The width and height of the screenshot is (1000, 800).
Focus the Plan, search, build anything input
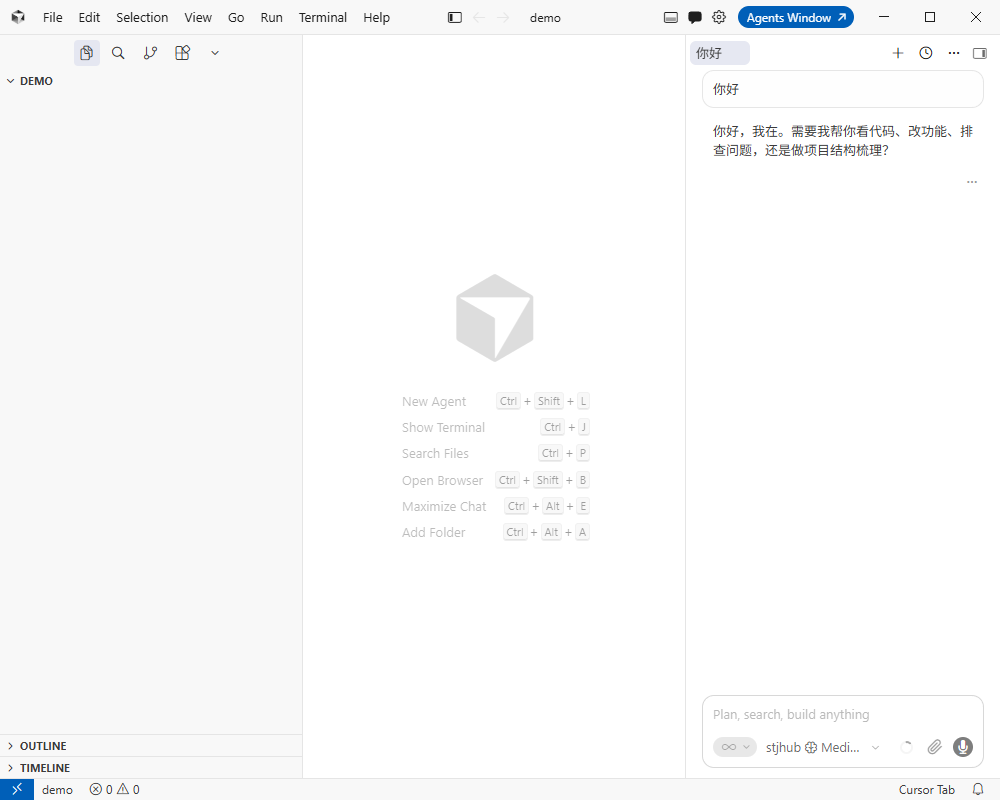pyautogui.click(x=842, y=715)
